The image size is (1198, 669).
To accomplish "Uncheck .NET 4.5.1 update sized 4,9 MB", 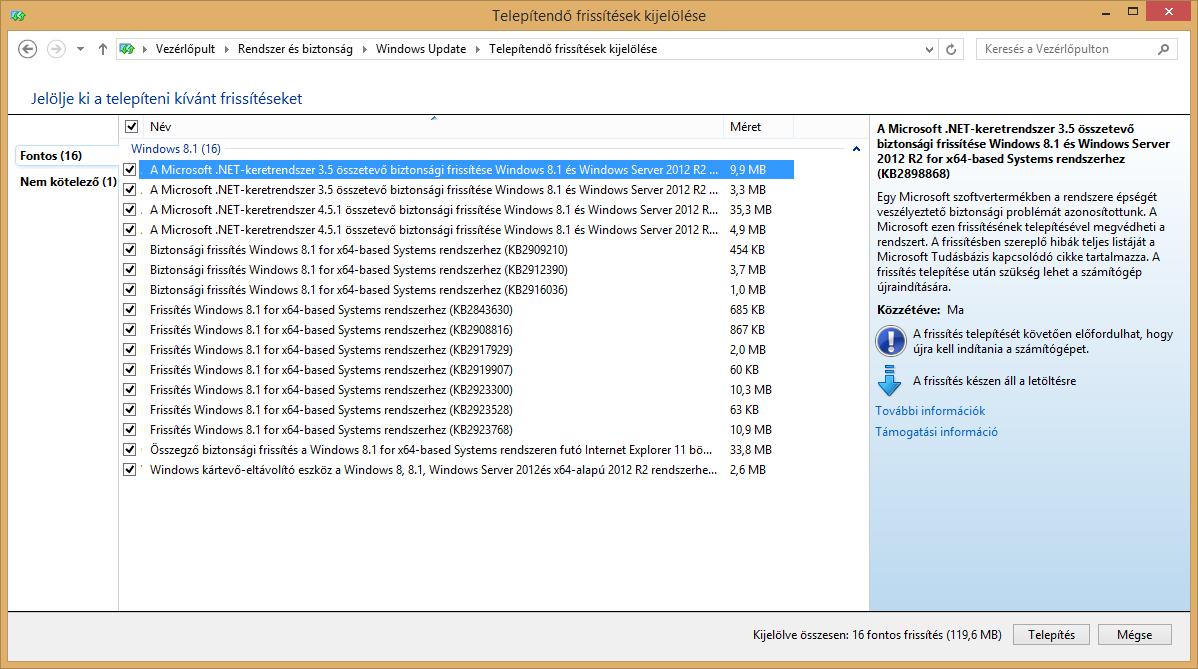I will tap(130, 229).
